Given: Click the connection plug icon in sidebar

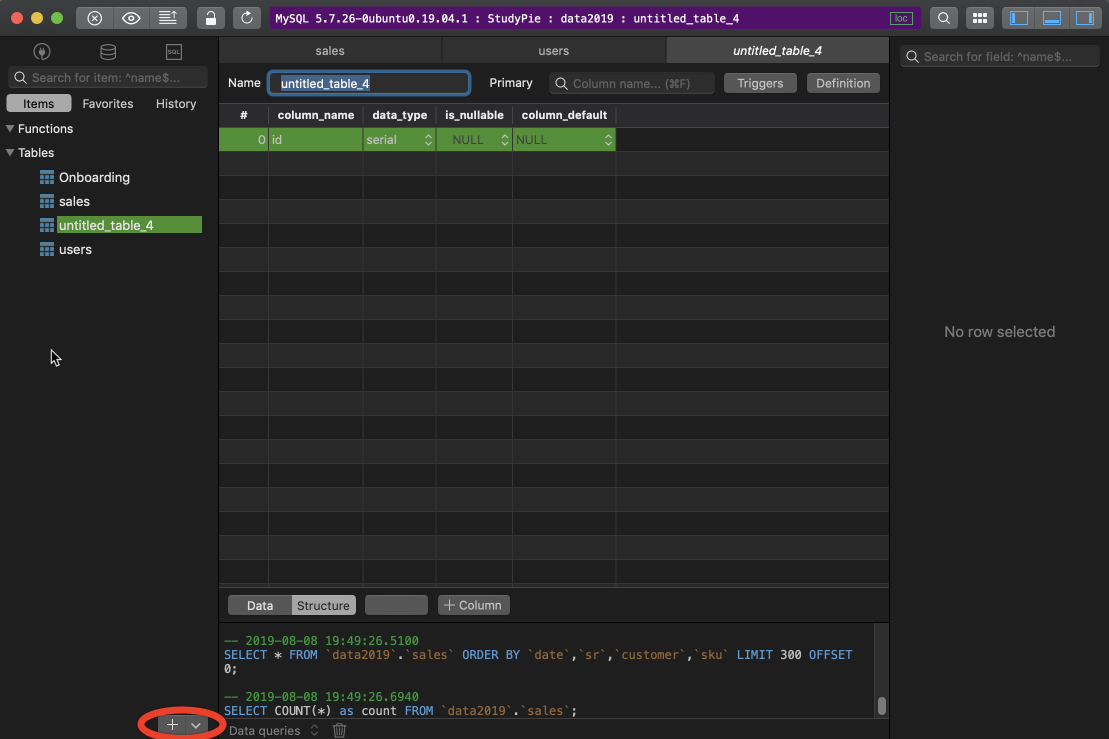Looking at the screenshot, I should pyautogui.click(x=42, y=52).
